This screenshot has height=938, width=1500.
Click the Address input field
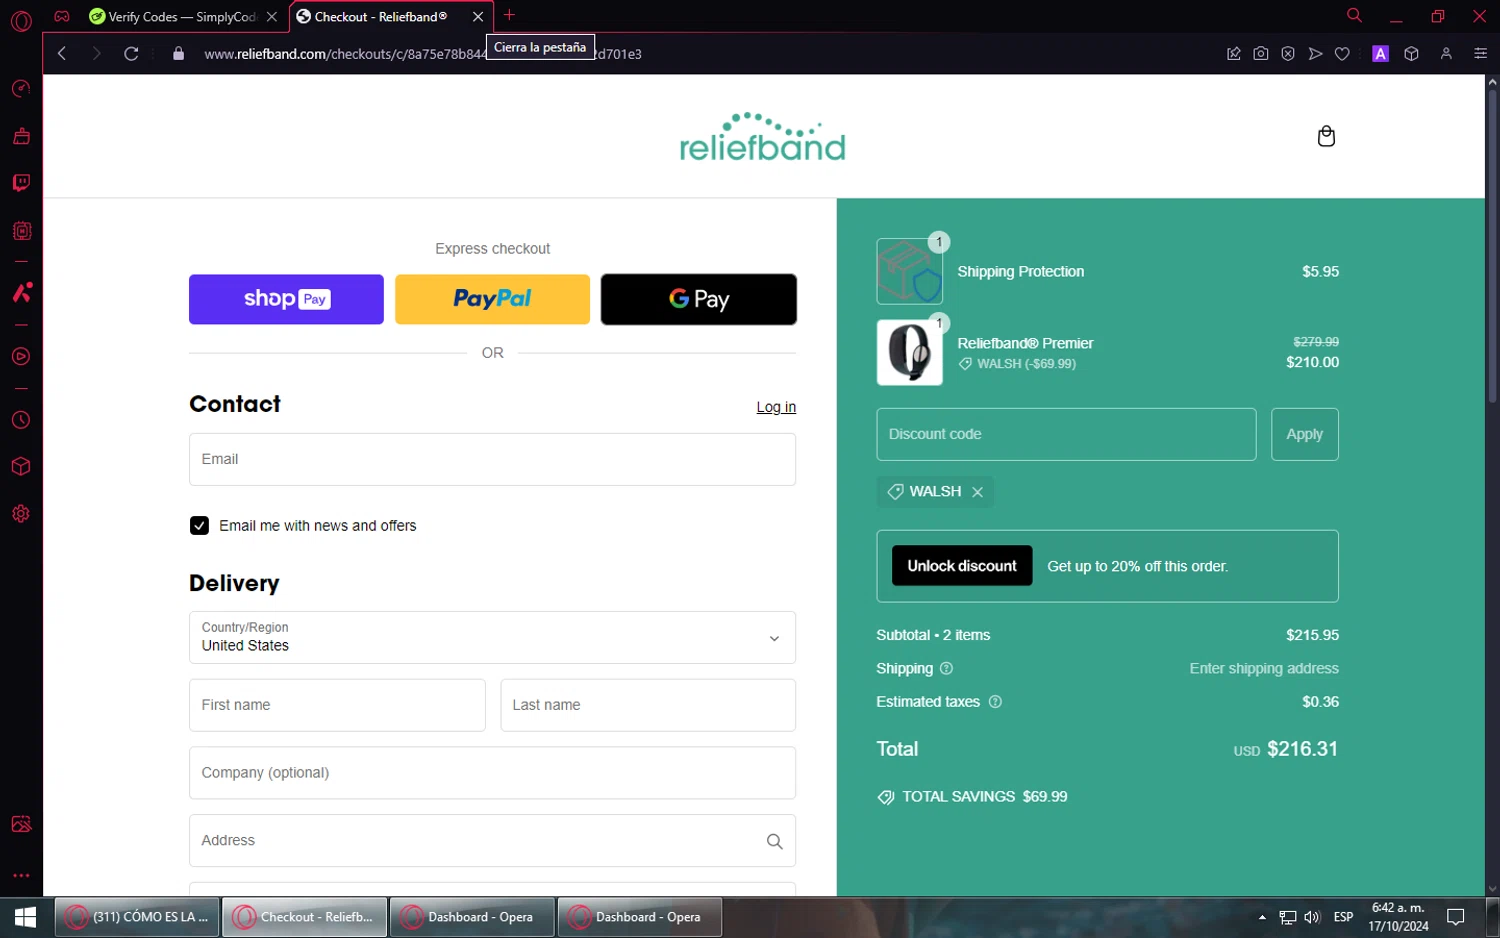pos(492,841)
